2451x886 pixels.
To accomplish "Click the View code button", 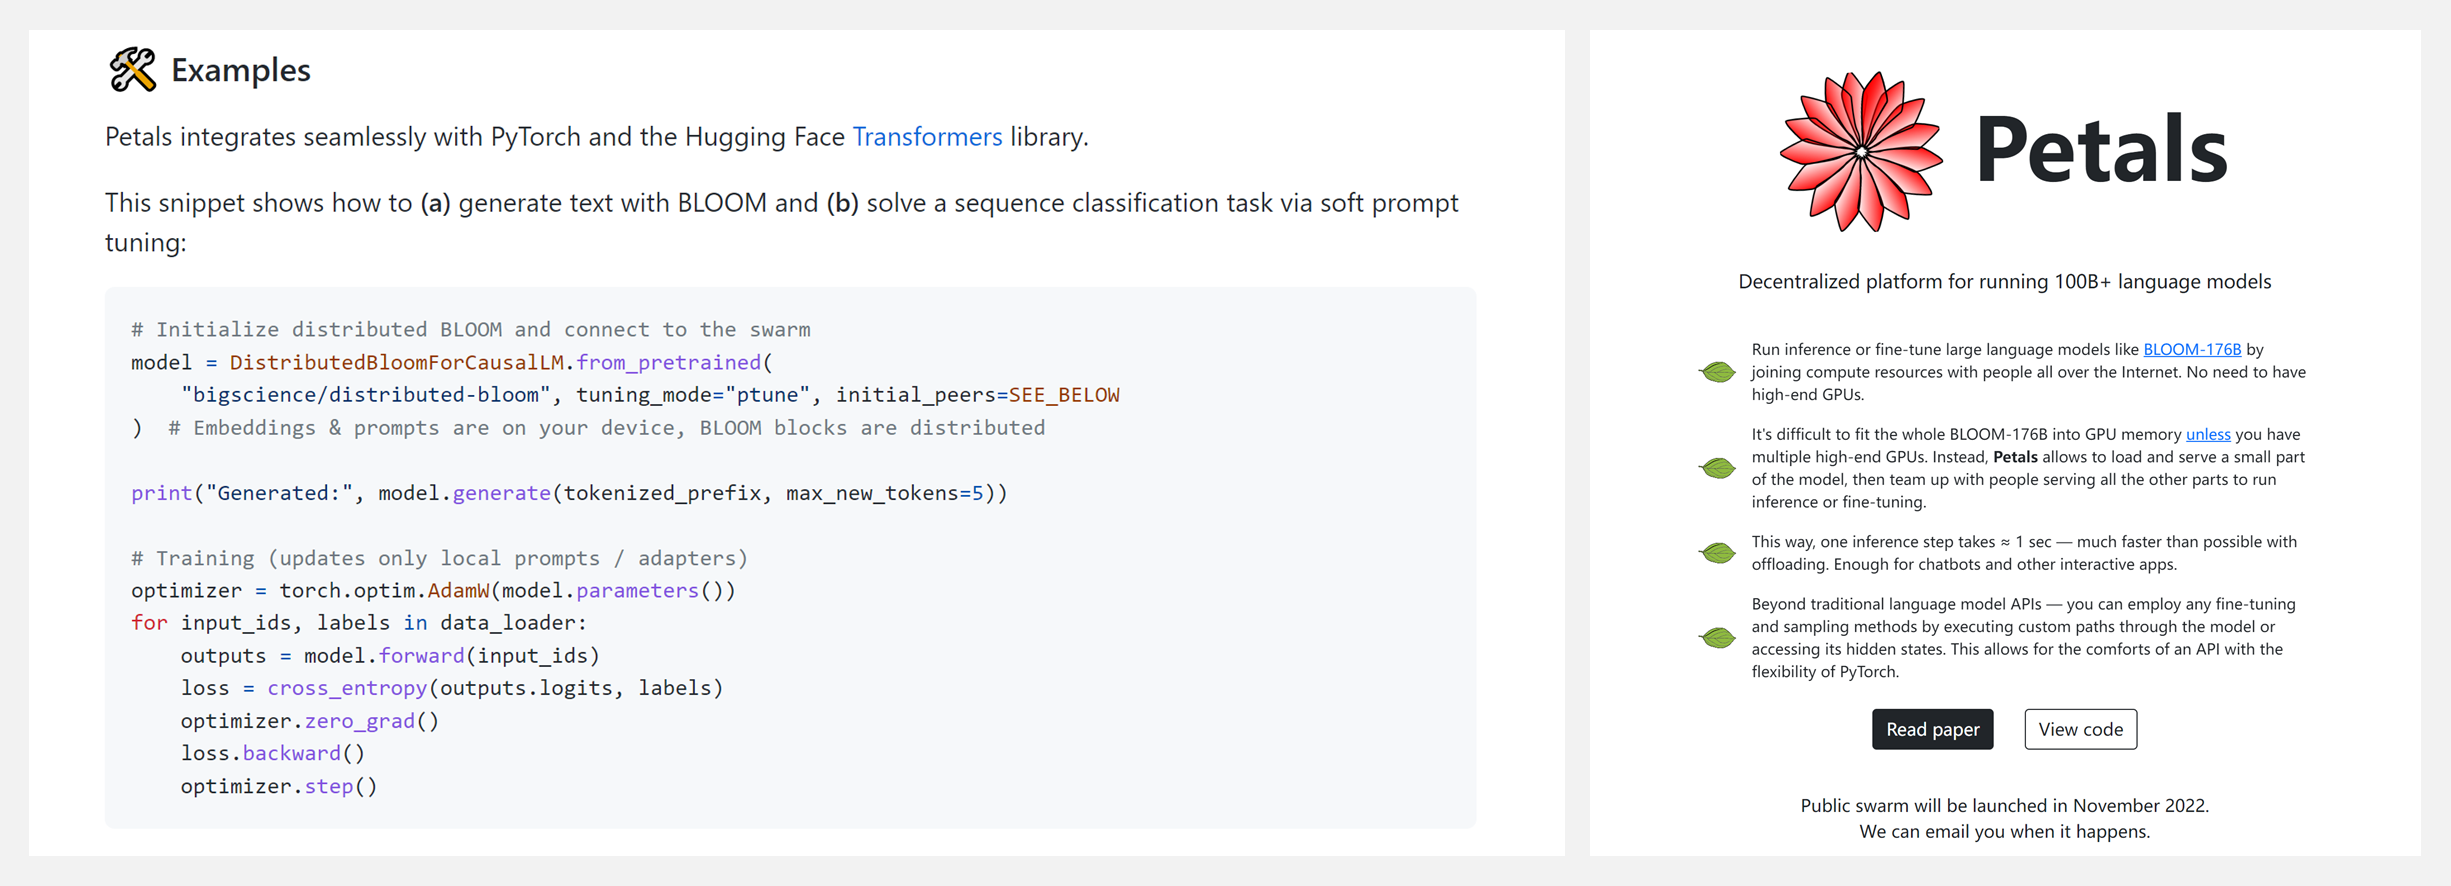I will (x=2080, y=729).
